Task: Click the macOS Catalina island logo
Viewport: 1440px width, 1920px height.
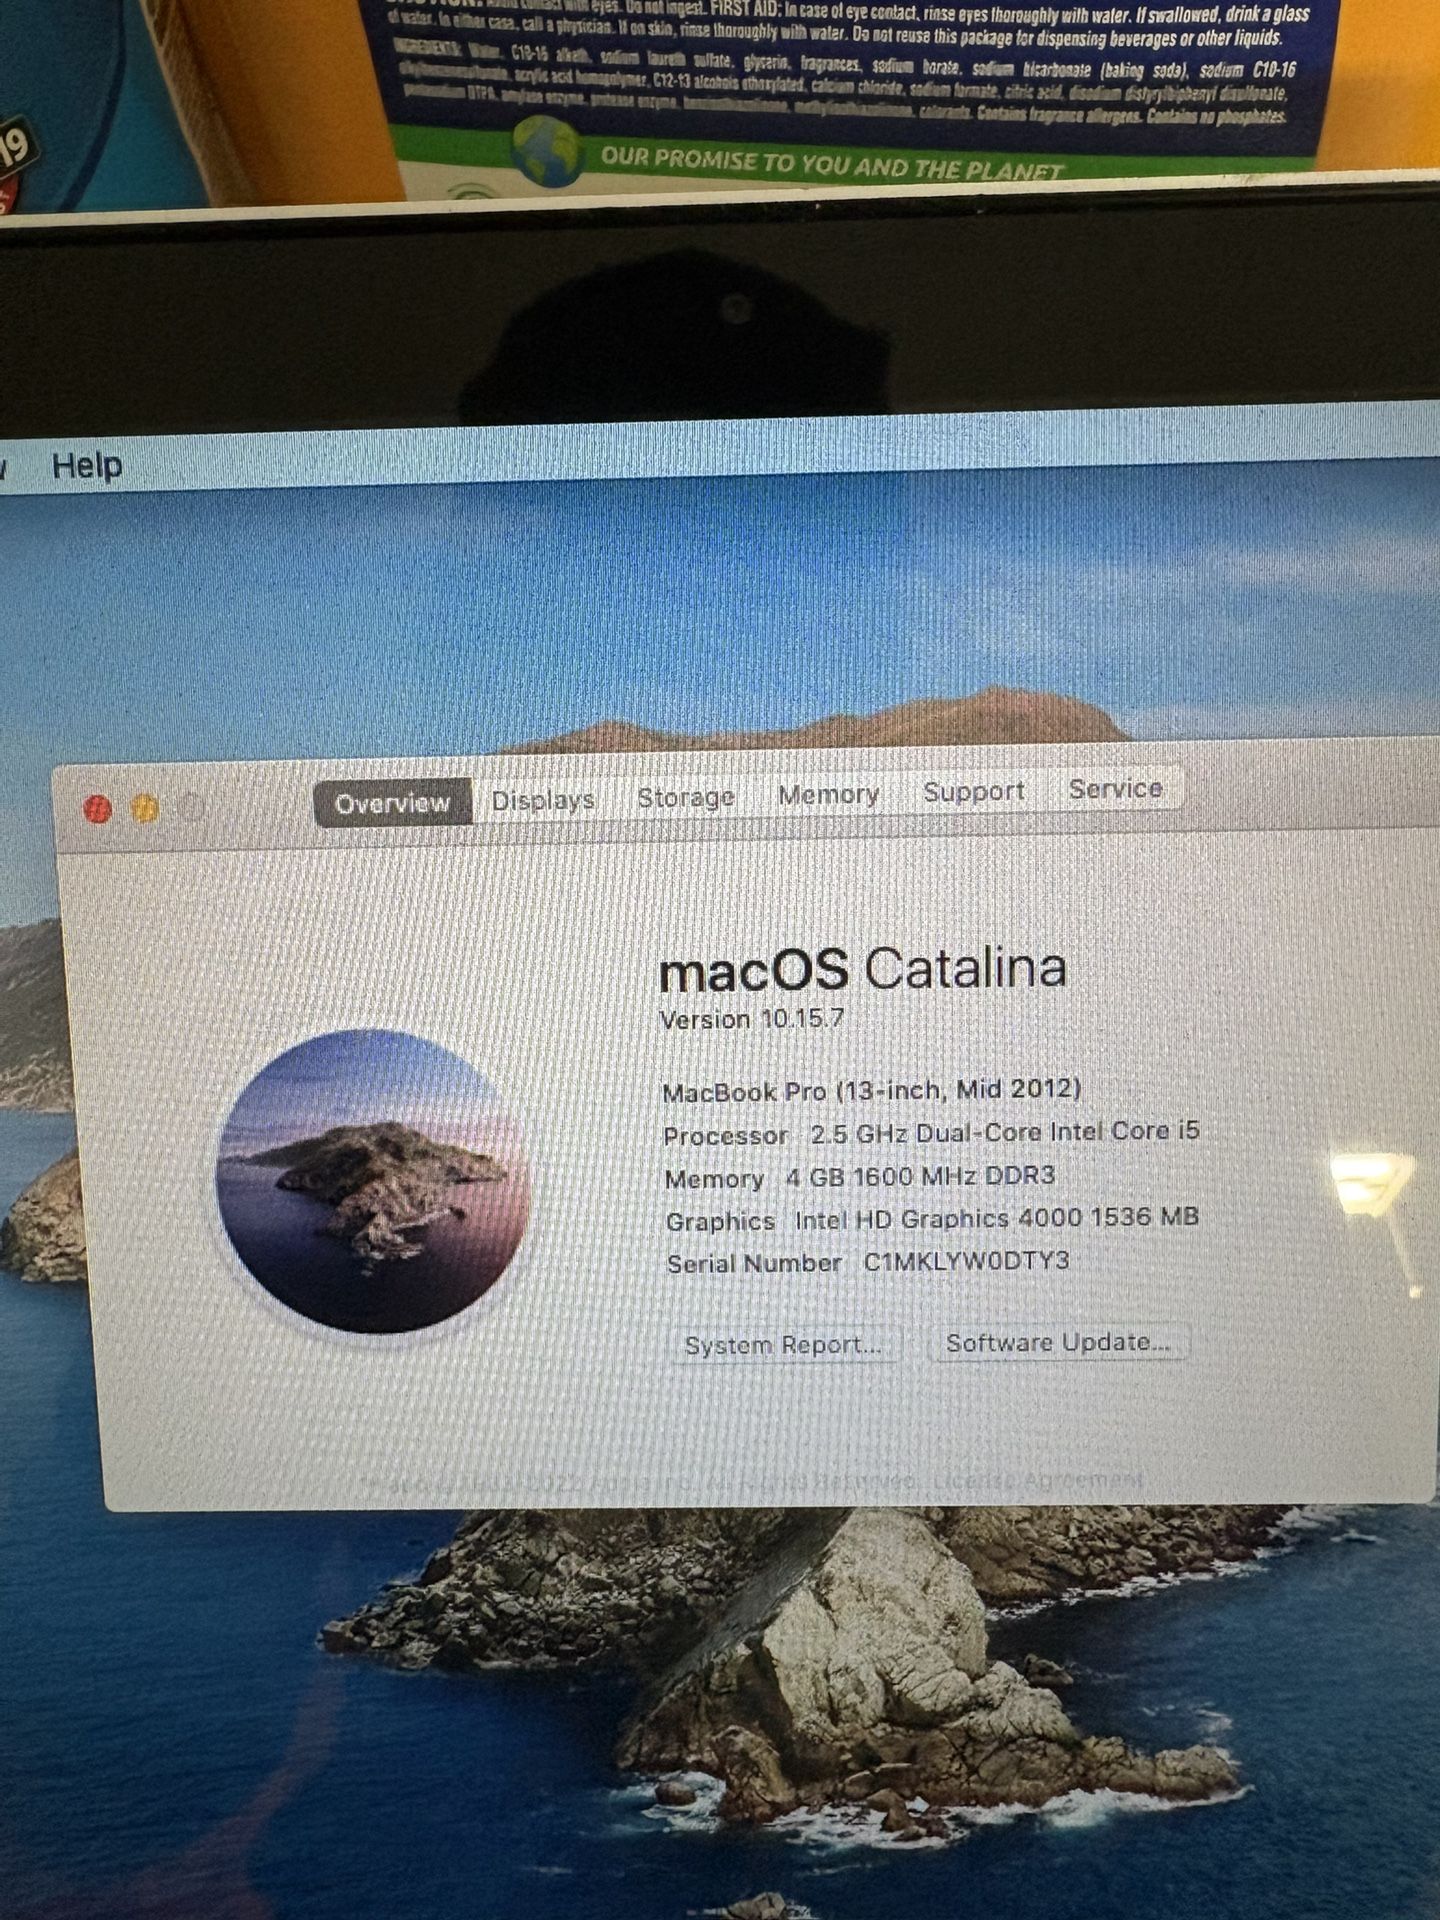Action: [x=373, y=1181]
